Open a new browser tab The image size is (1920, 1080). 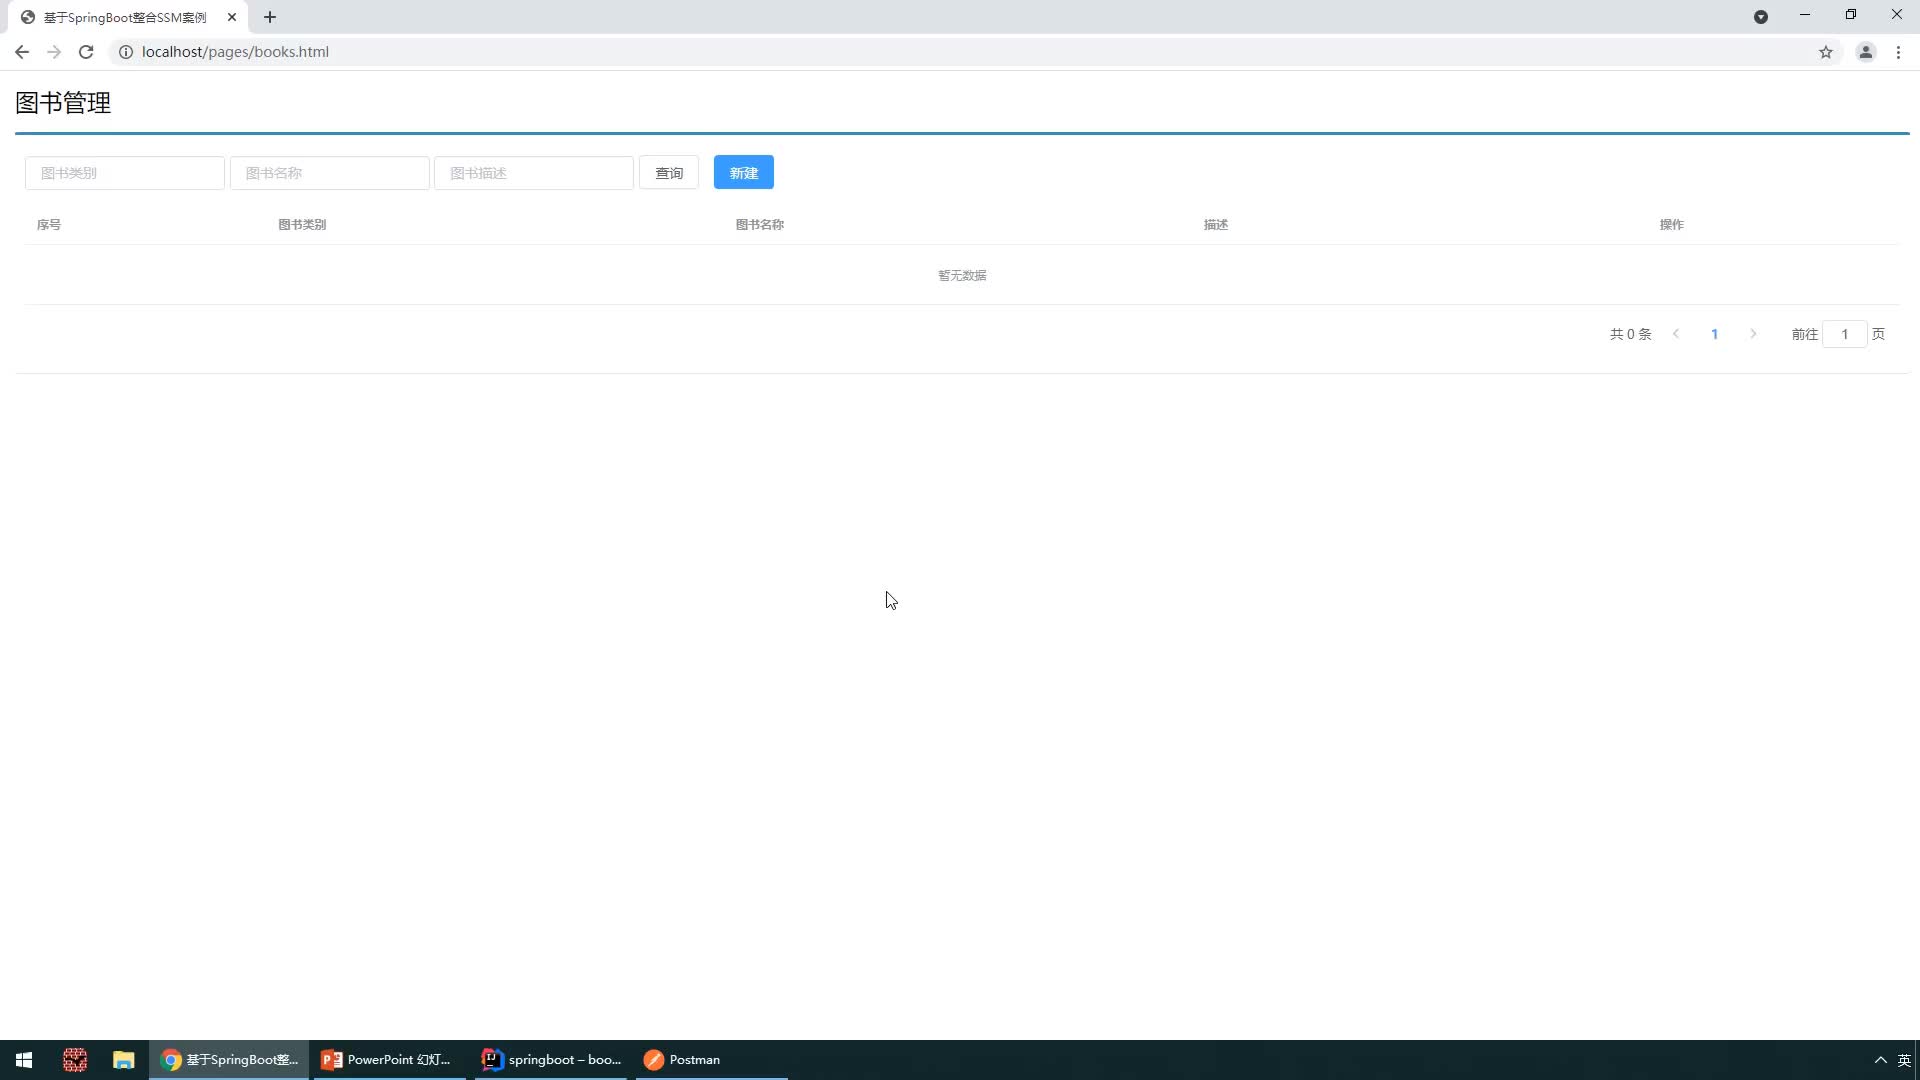pos(270,17)
